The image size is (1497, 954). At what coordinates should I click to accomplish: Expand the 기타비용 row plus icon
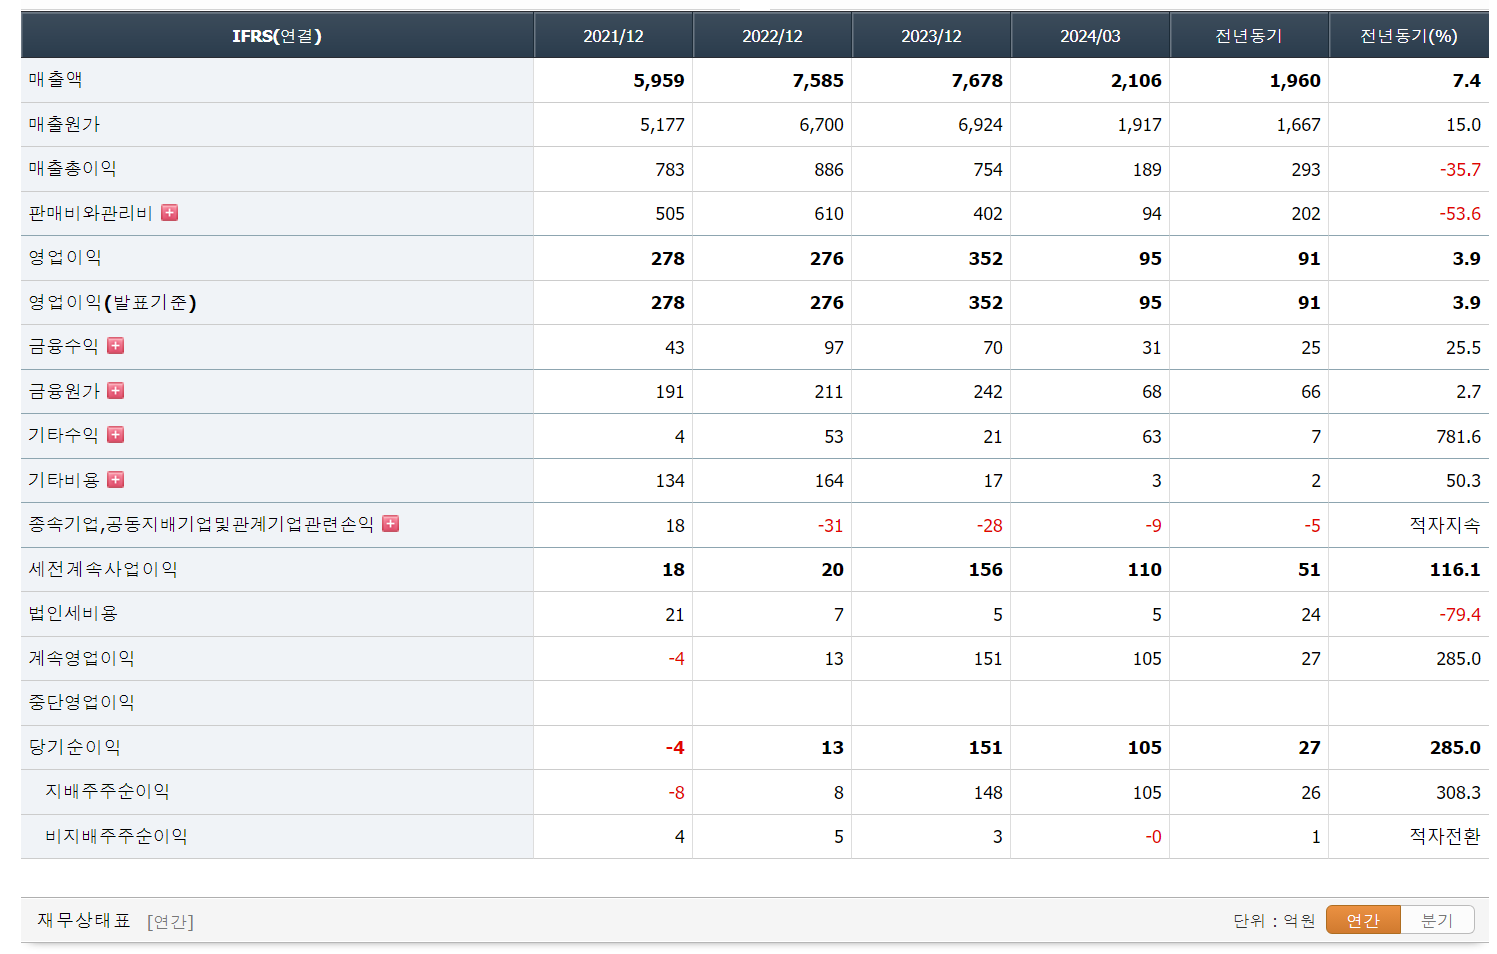tap(116, 480)
